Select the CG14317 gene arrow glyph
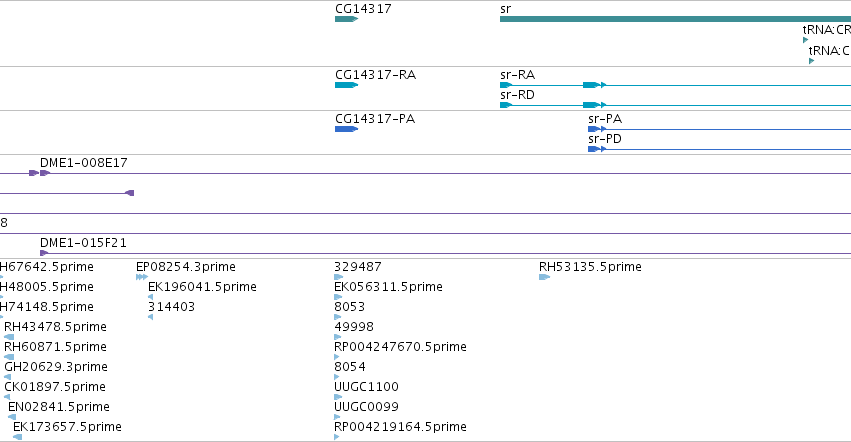The width and height of the screenshot is (851, 442). click(x=346, y=19)
